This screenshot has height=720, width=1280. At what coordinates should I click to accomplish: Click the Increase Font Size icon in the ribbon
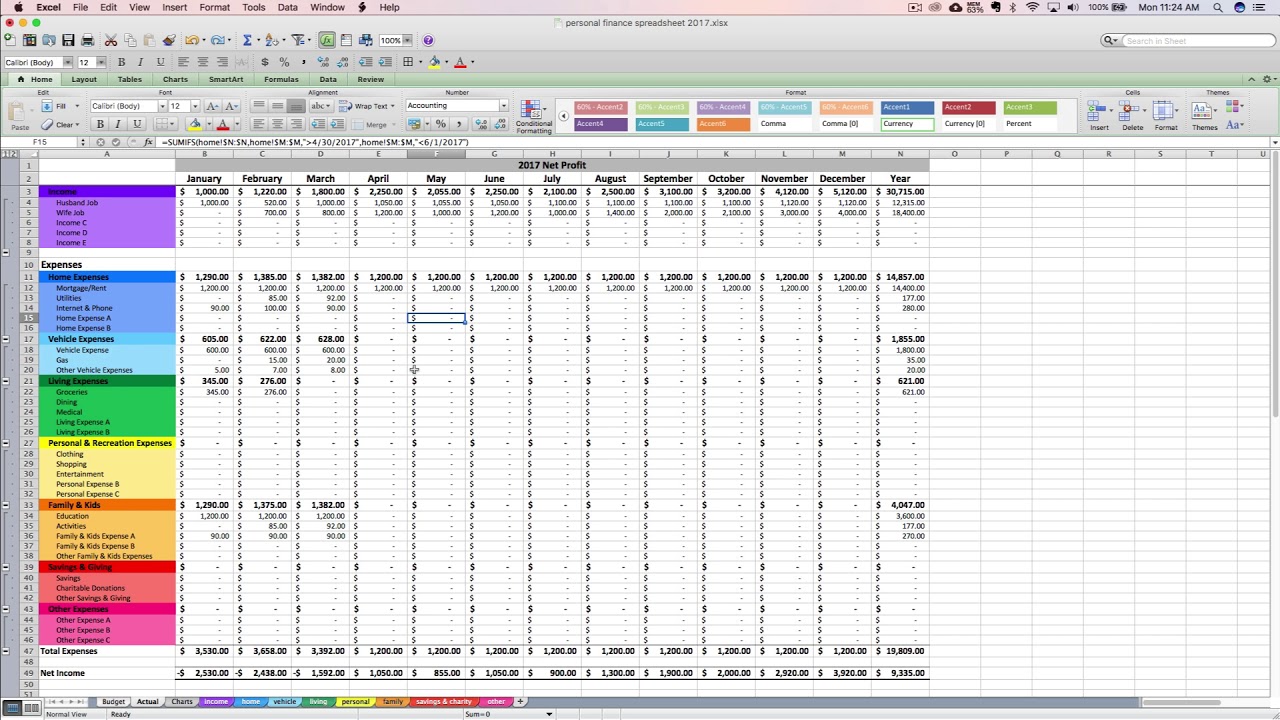point(211,106)
